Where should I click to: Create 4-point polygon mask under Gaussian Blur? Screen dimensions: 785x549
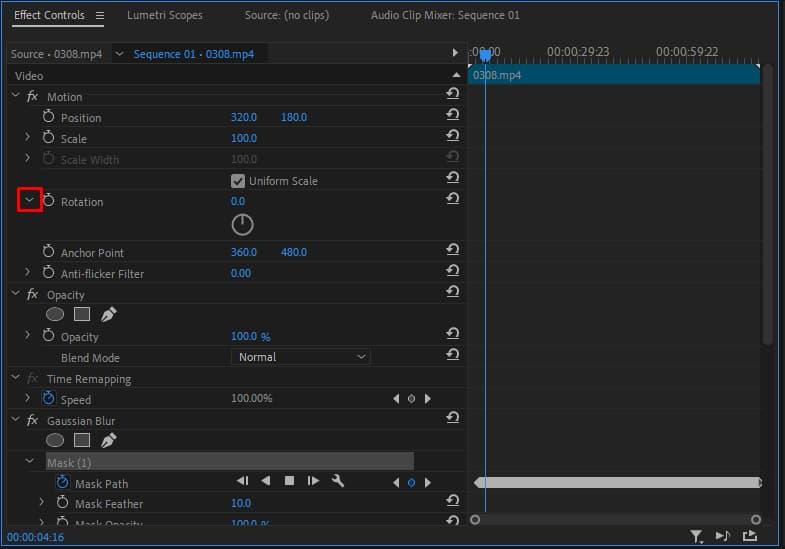tap(82, 440)
